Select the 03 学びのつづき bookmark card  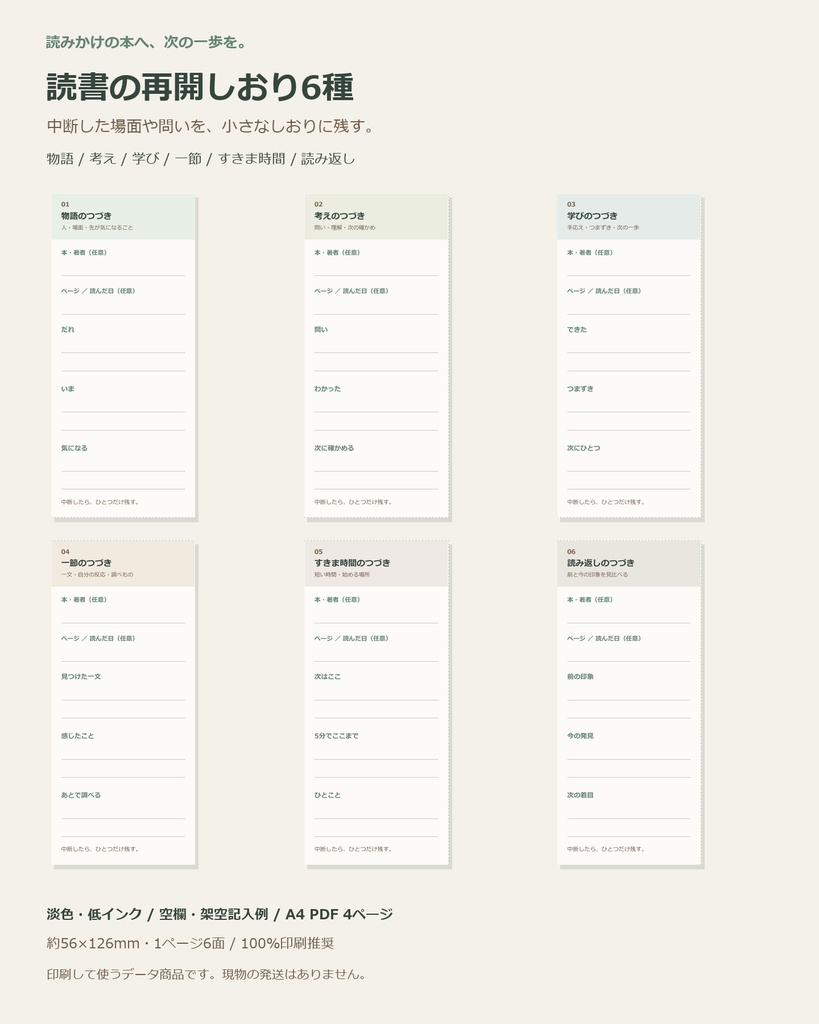pos(629,357)
